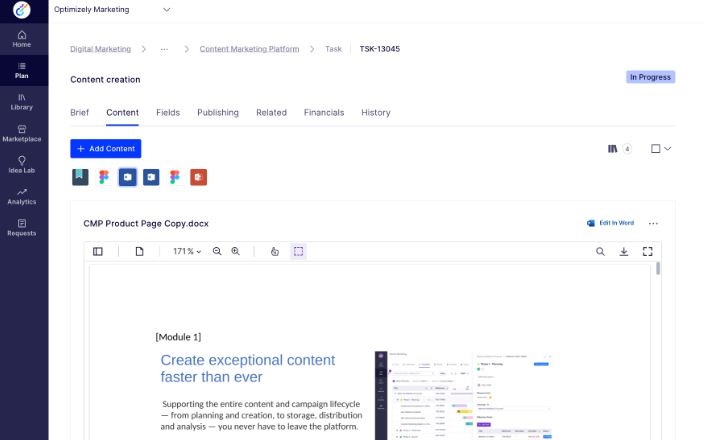Switch to the Financials tab
The height and width of the screenshot is (440, 704).
pyautogui.click(x=324, y=113)
